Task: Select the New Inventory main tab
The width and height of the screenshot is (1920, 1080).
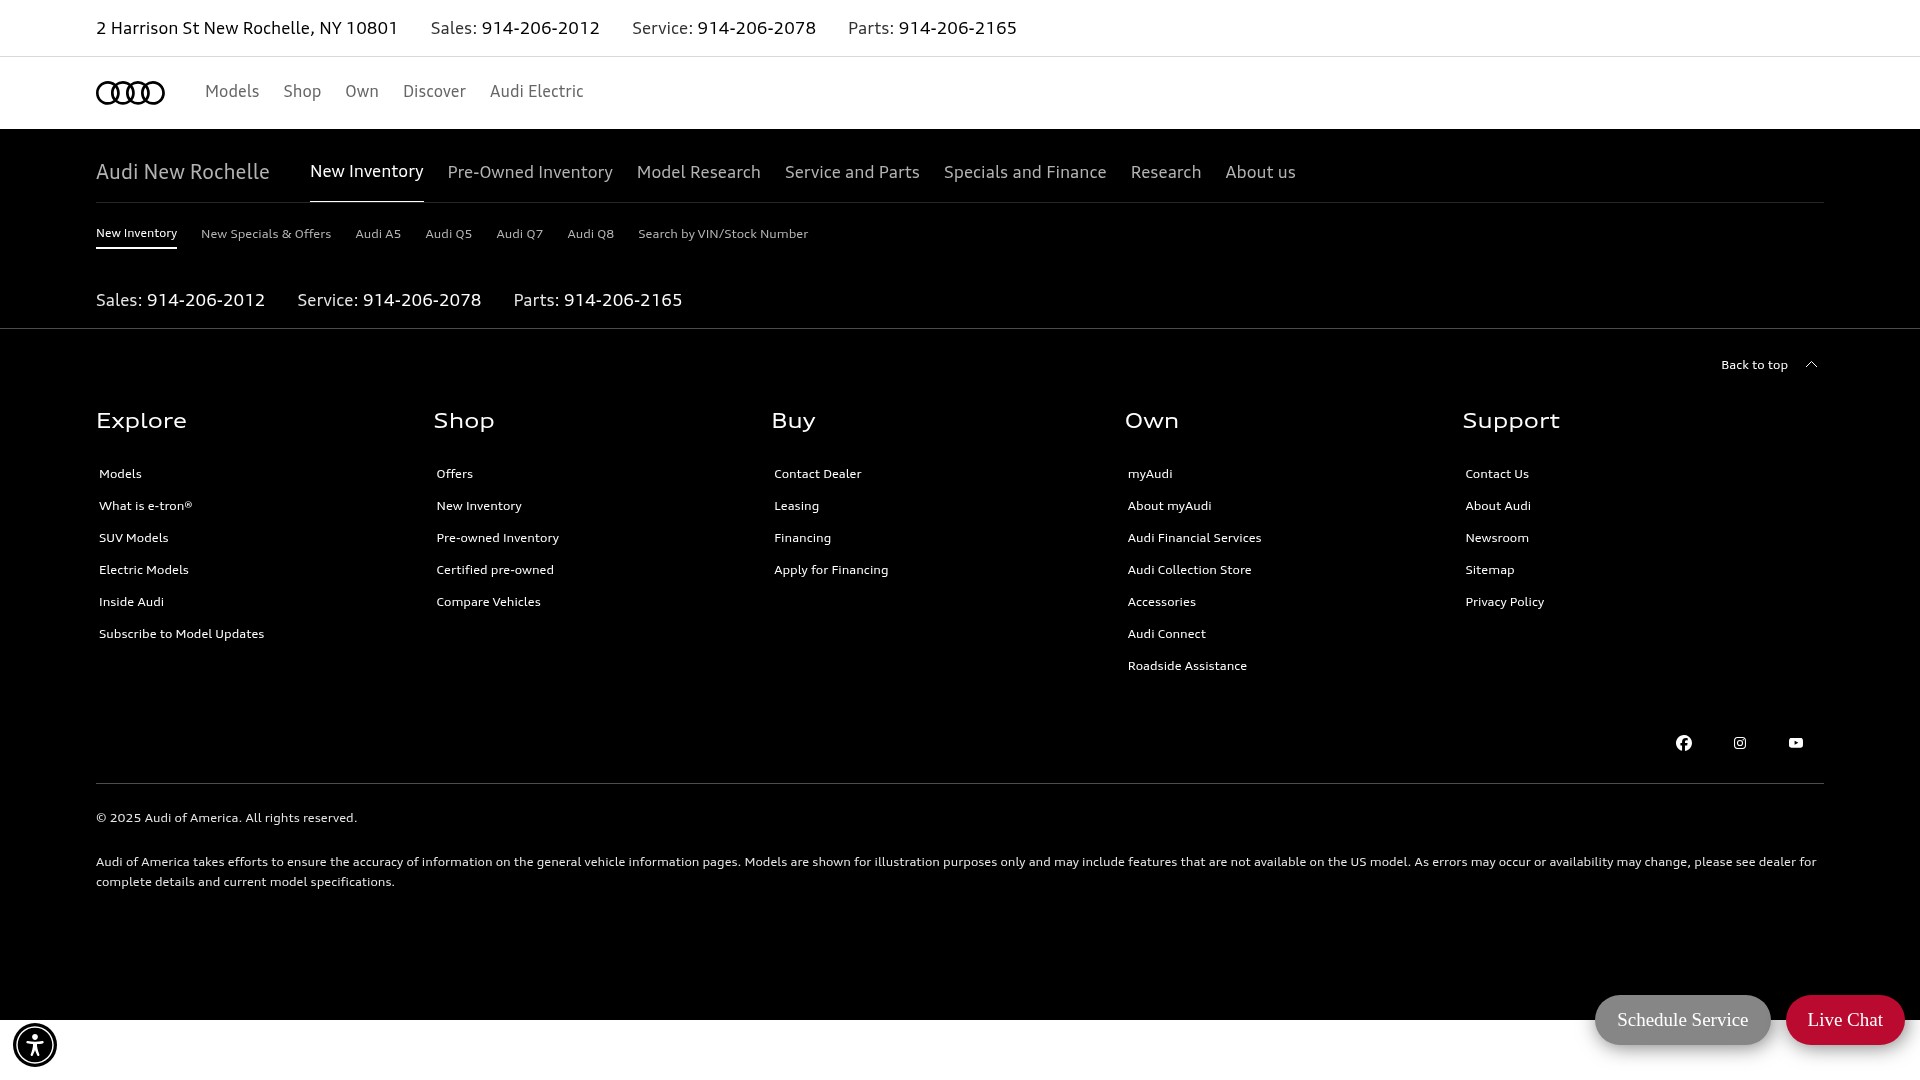Action: pyautogui.click(x=367, y=172)
